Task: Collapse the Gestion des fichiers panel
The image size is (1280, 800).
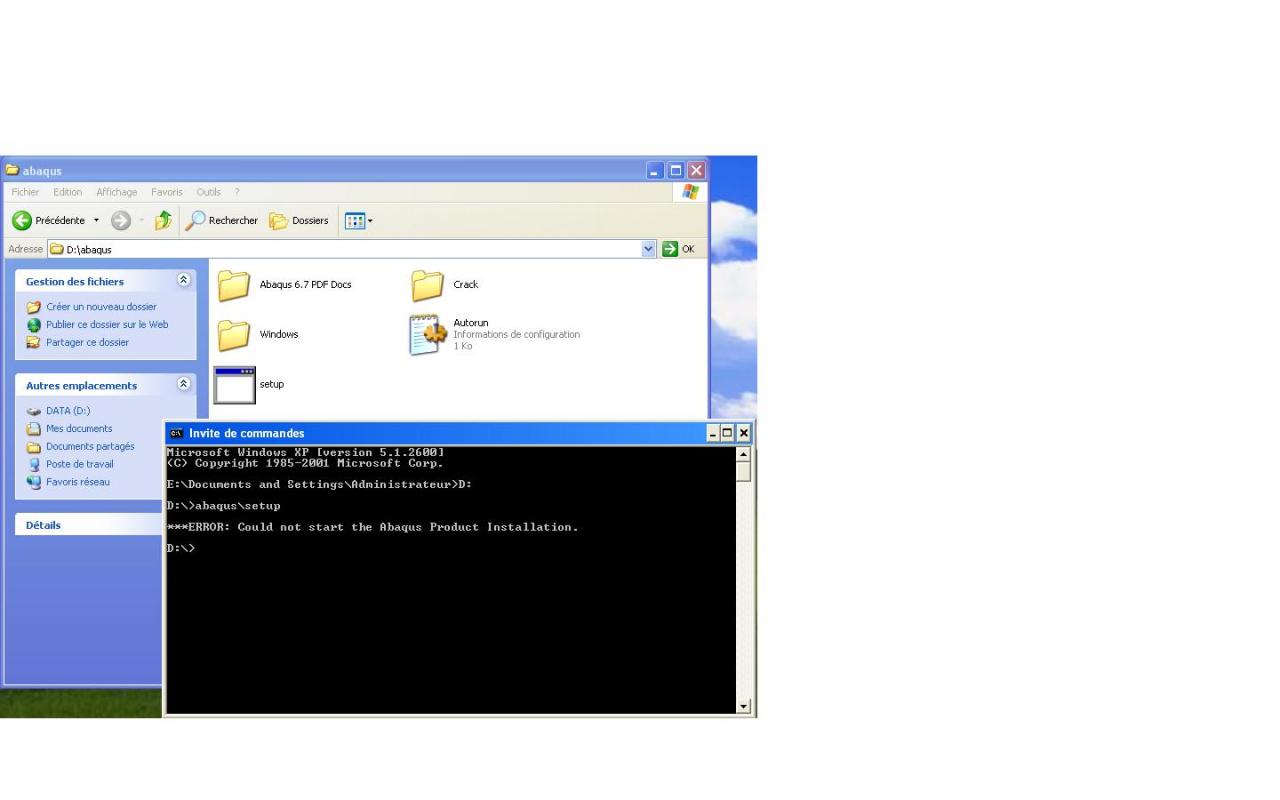Action: coord(183,281)
